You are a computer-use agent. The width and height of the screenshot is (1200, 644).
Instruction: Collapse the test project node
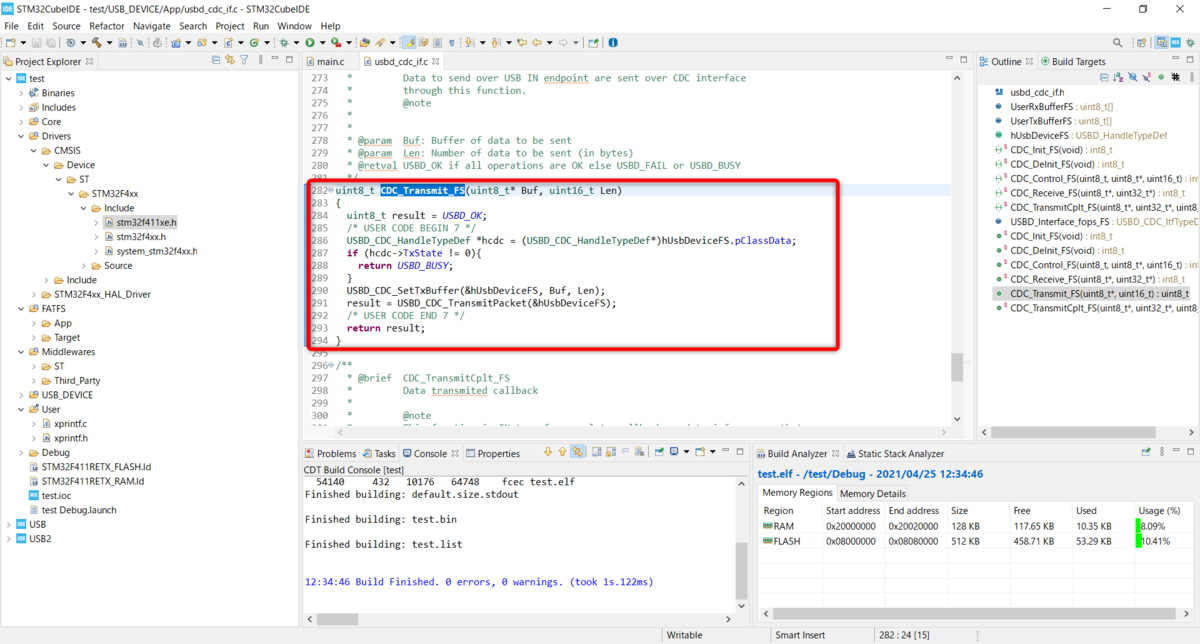coord(8,78)
